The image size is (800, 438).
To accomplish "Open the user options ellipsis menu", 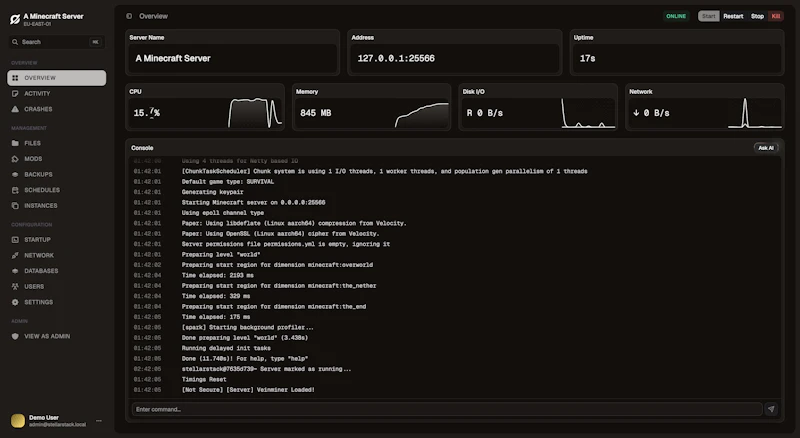I will pos(99,421).
